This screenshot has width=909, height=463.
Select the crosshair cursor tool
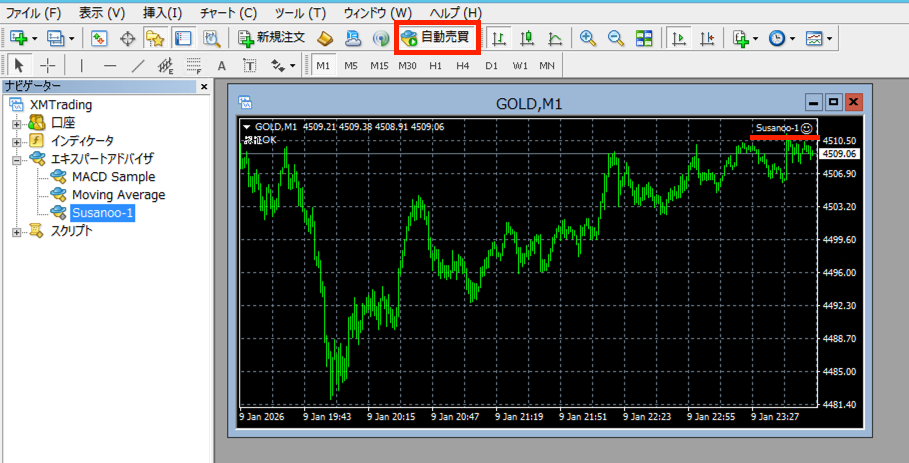click(47, 66)
